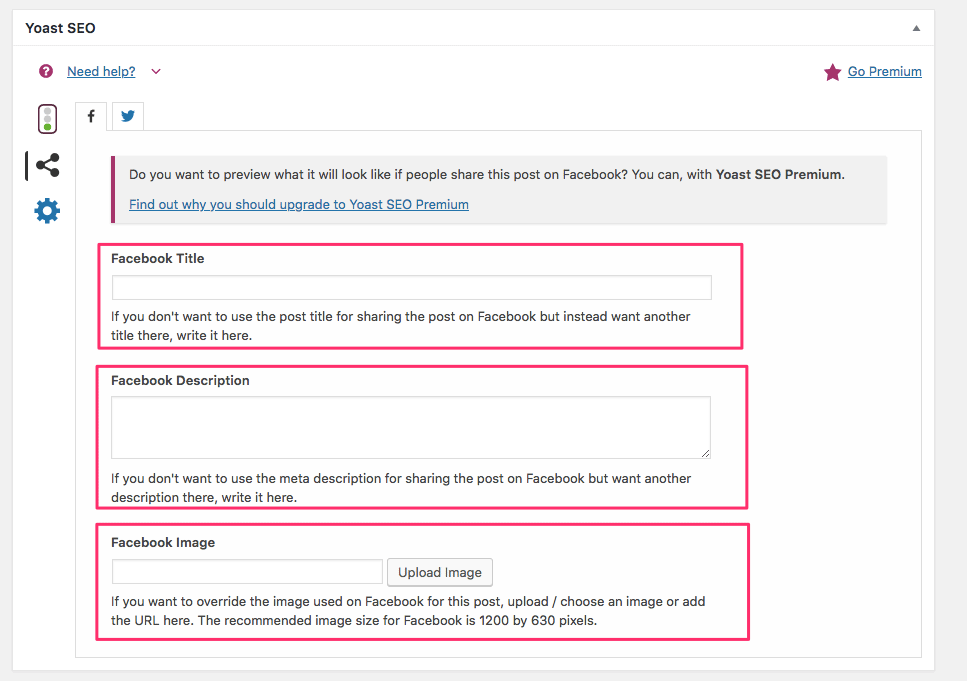Focus the Facebook Title input field

point(411,287)
